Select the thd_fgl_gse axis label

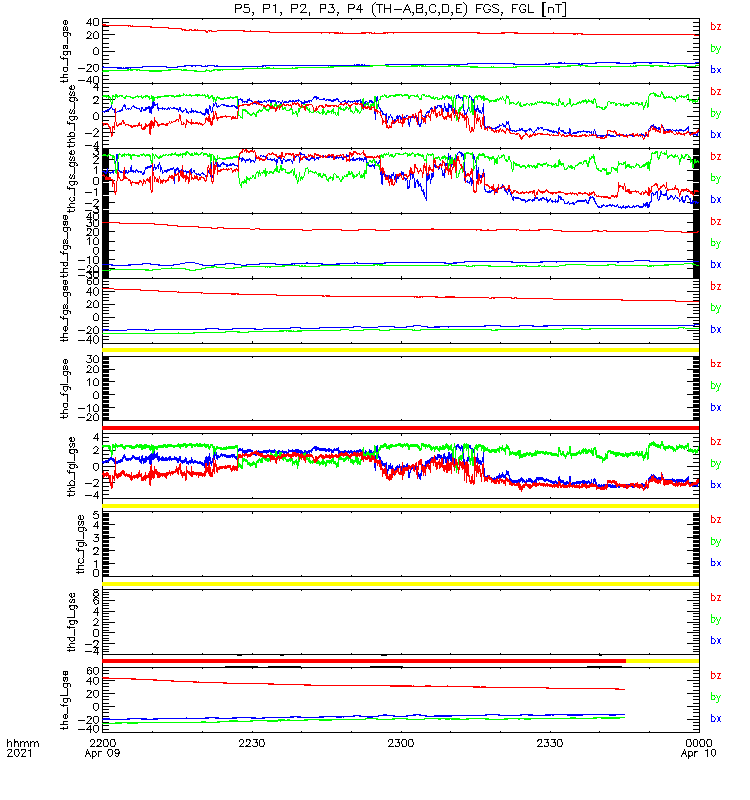[x=71, y=622]
